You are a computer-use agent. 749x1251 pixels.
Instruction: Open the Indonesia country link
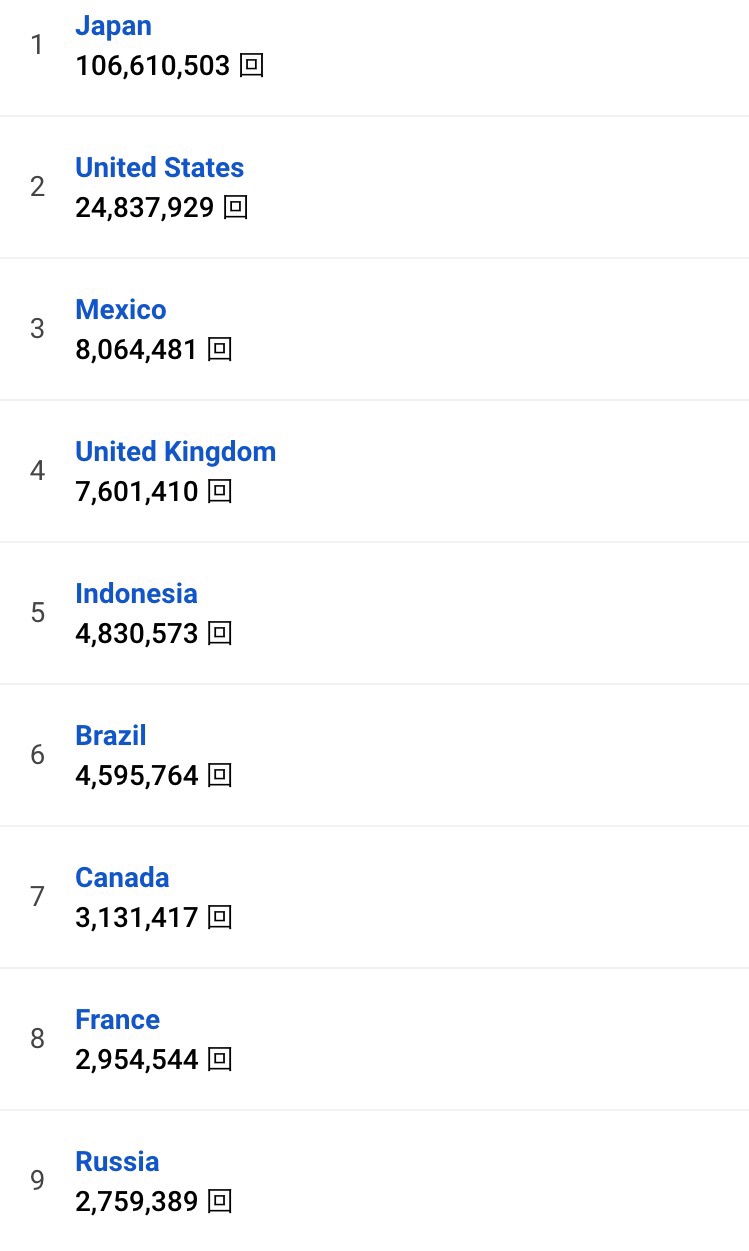(x=136, y=593)
